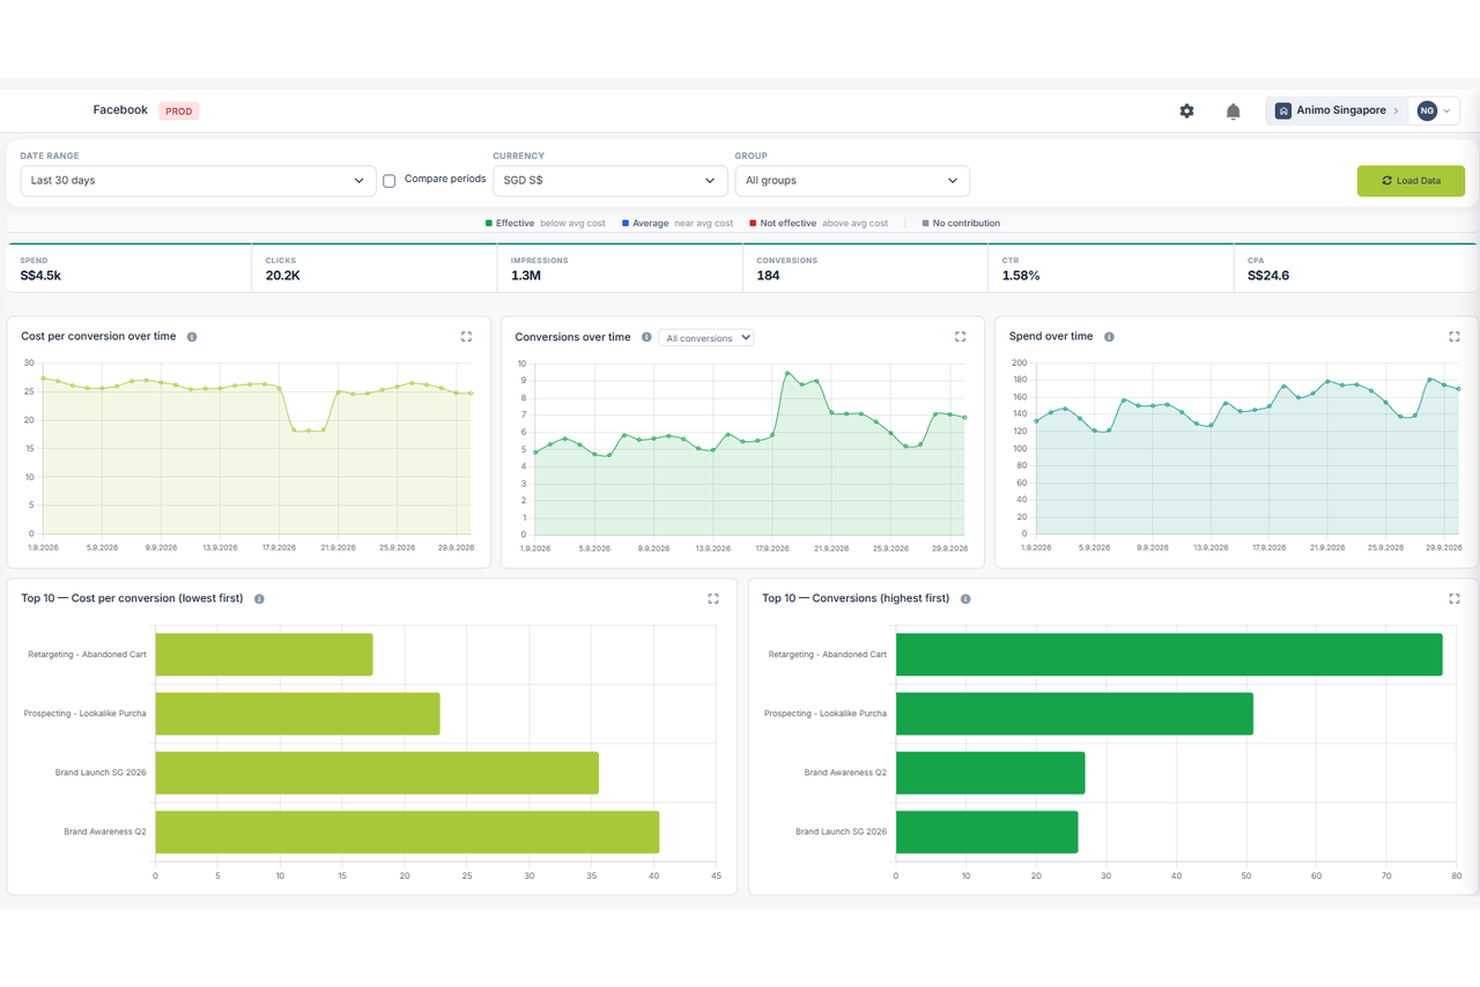Viewport: 1480px width, 987px height.
Task: Click the blue Average legend swatch
Action: pos(626,223)
